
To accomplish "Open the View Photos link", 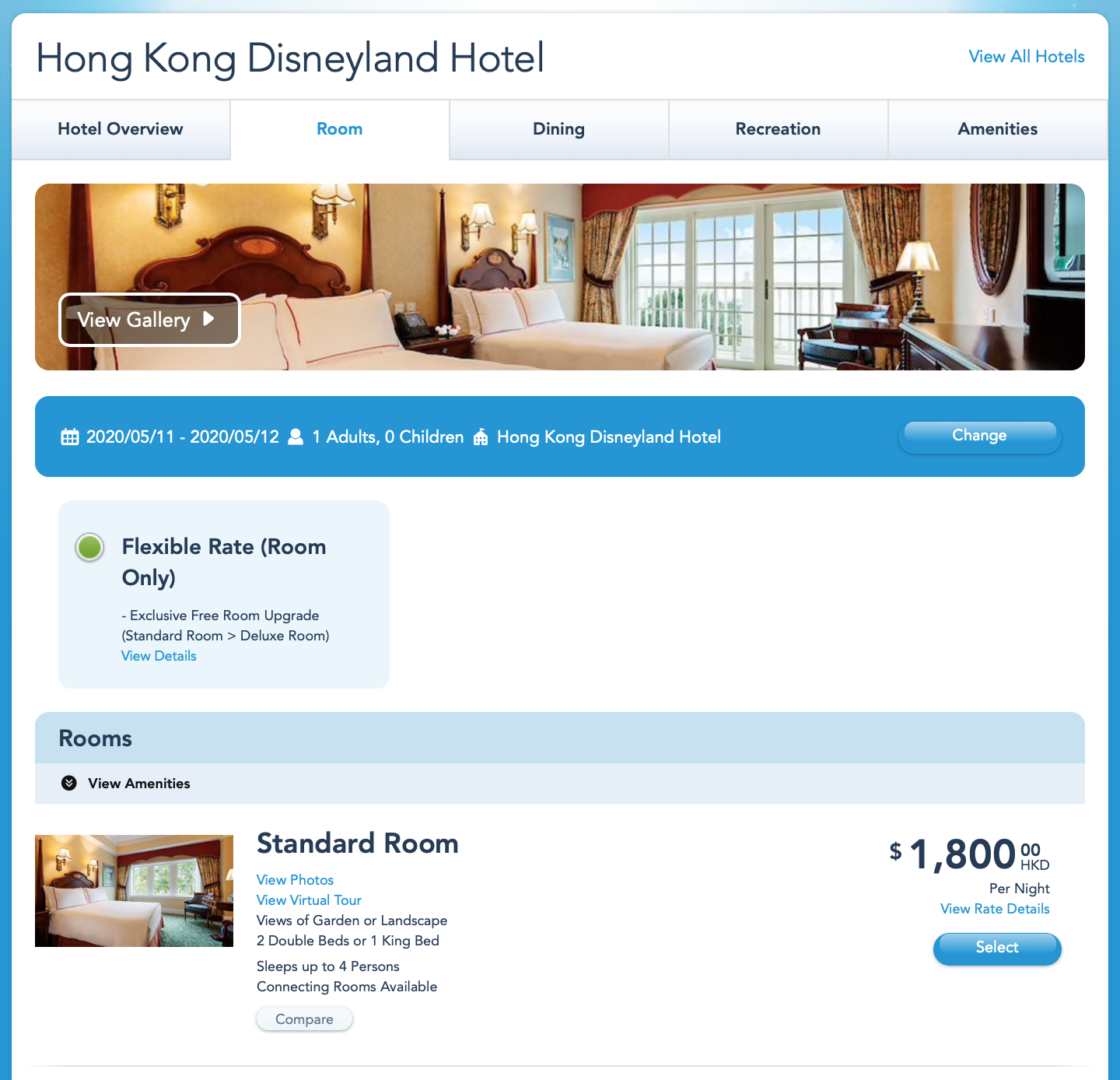I will click(x=295, y=880).
